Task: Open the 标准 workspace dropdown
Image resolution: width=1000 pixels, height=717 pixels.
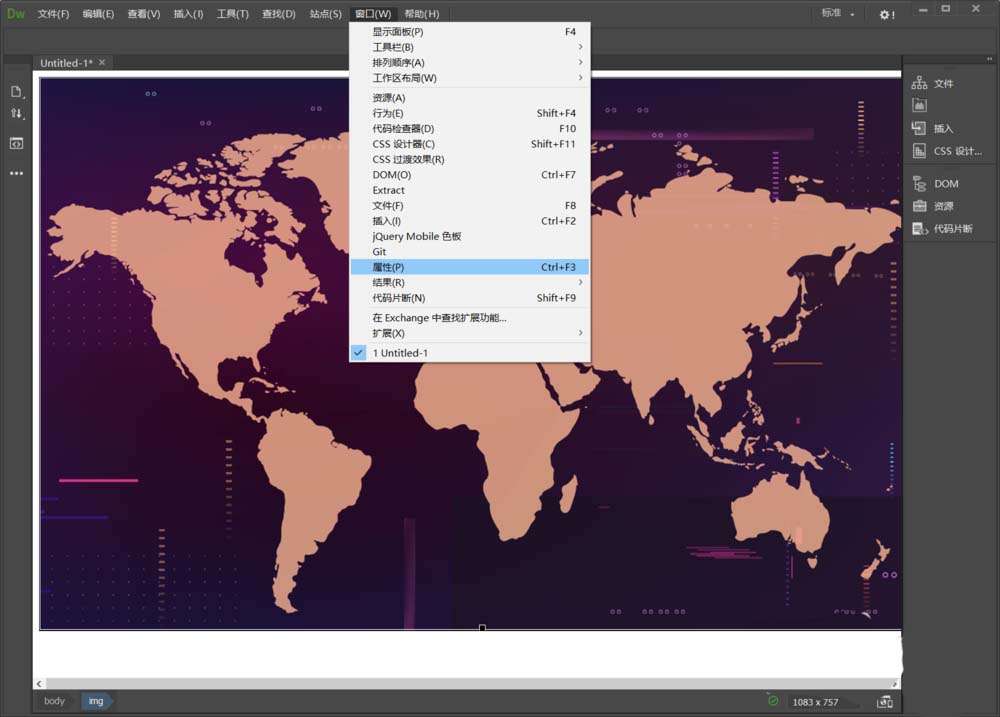Action: pos(838,14)
